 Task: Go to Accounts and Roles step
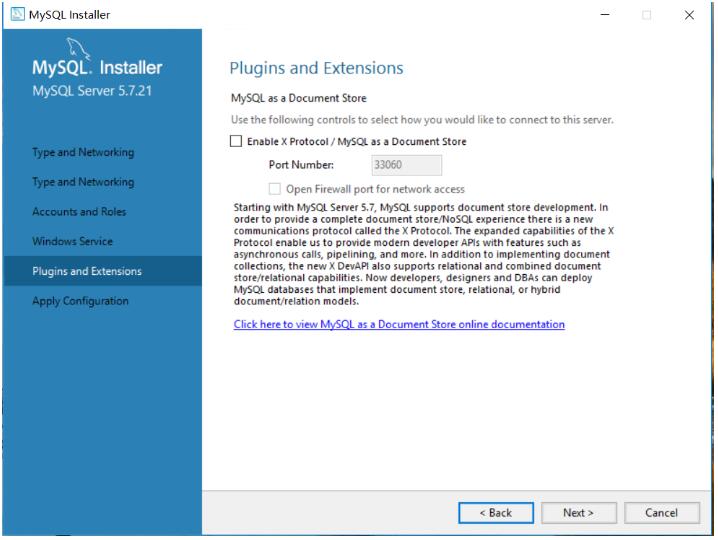coord(79,212)
